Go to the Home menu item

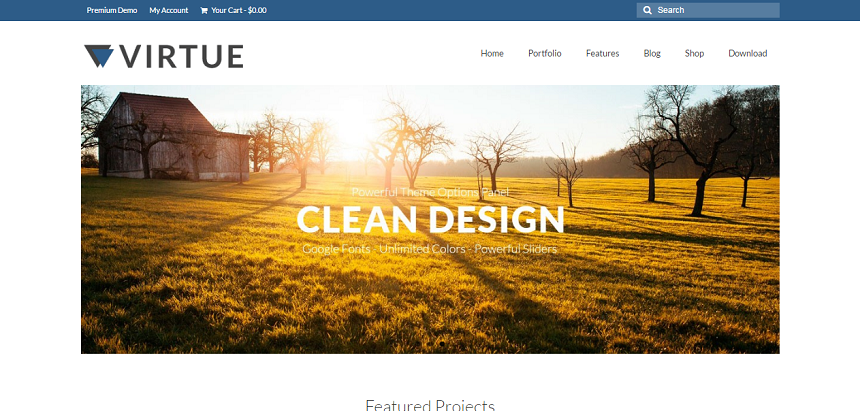tap(492, 53)
